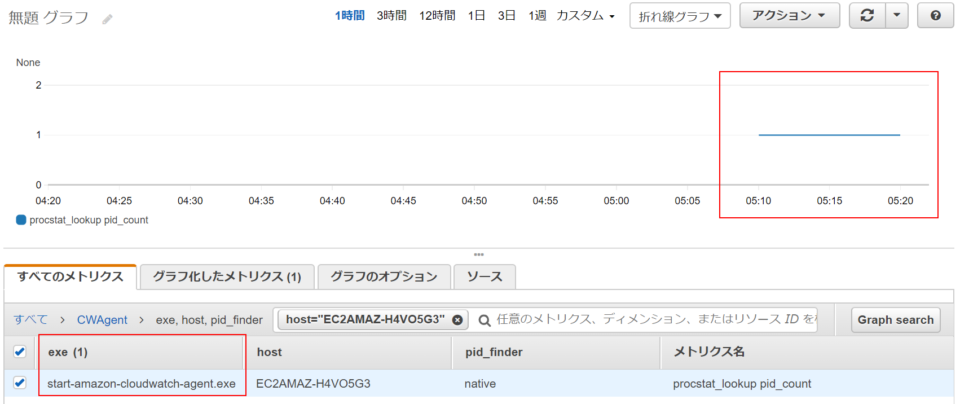Screen dimensions: 960x404
Task: Open the refresh options dropdown arrow
Action: (x=897, y=16)
